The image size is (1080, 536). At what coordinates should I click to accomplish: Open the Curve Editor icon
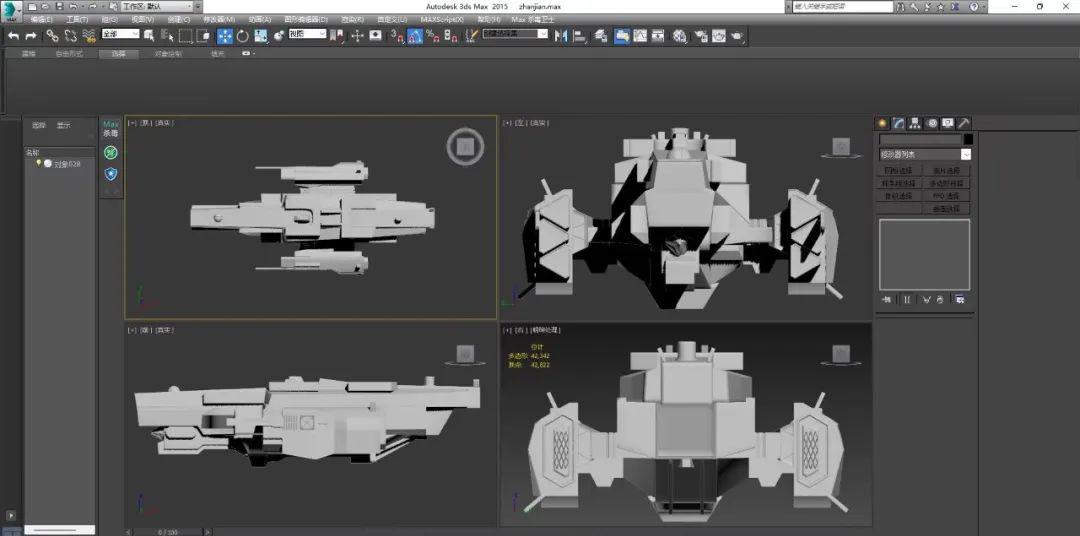[640, 36]
